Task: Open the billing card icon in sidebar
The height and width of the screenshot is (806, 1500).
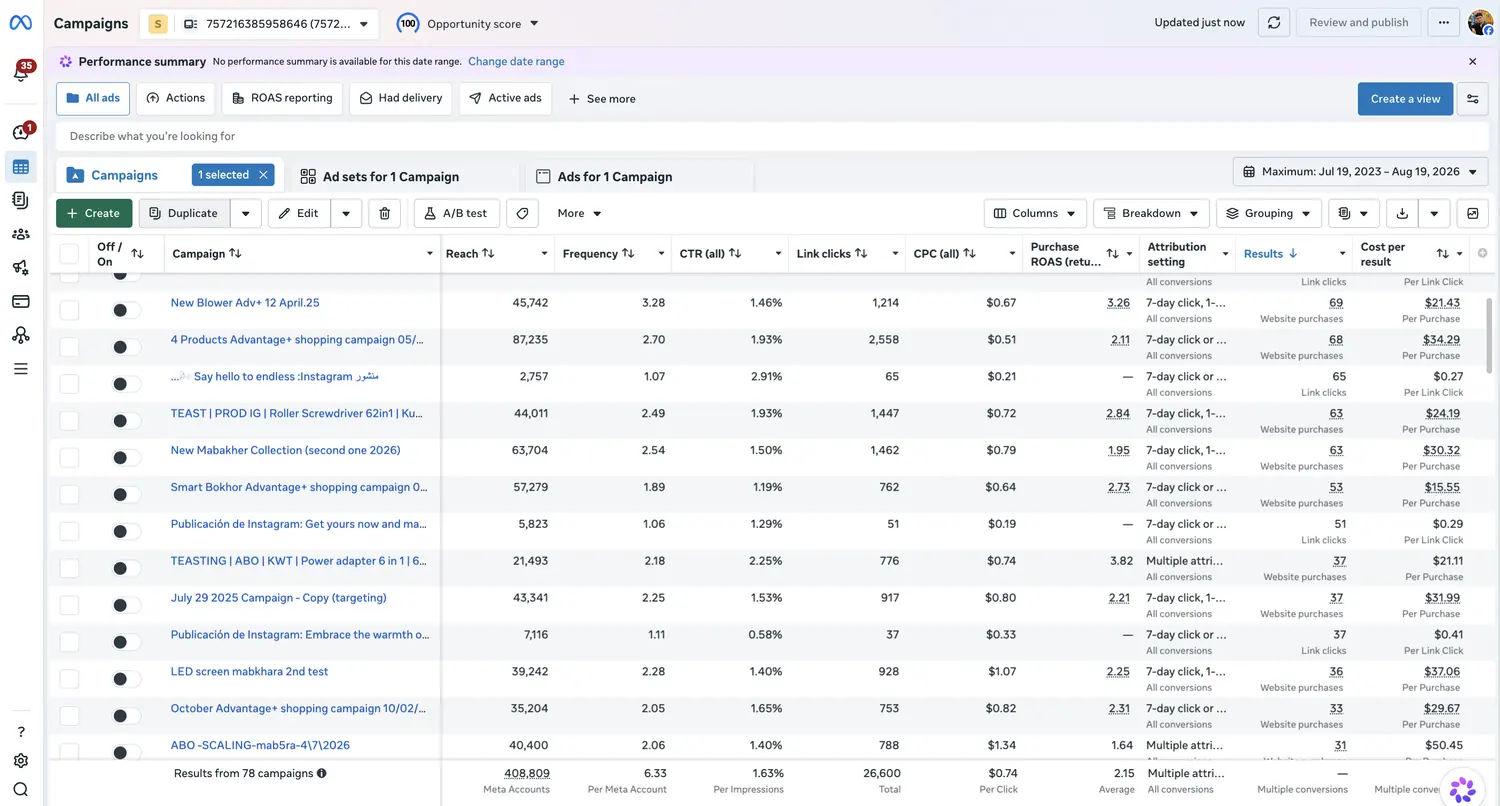Action: click(x=21, y=301)
